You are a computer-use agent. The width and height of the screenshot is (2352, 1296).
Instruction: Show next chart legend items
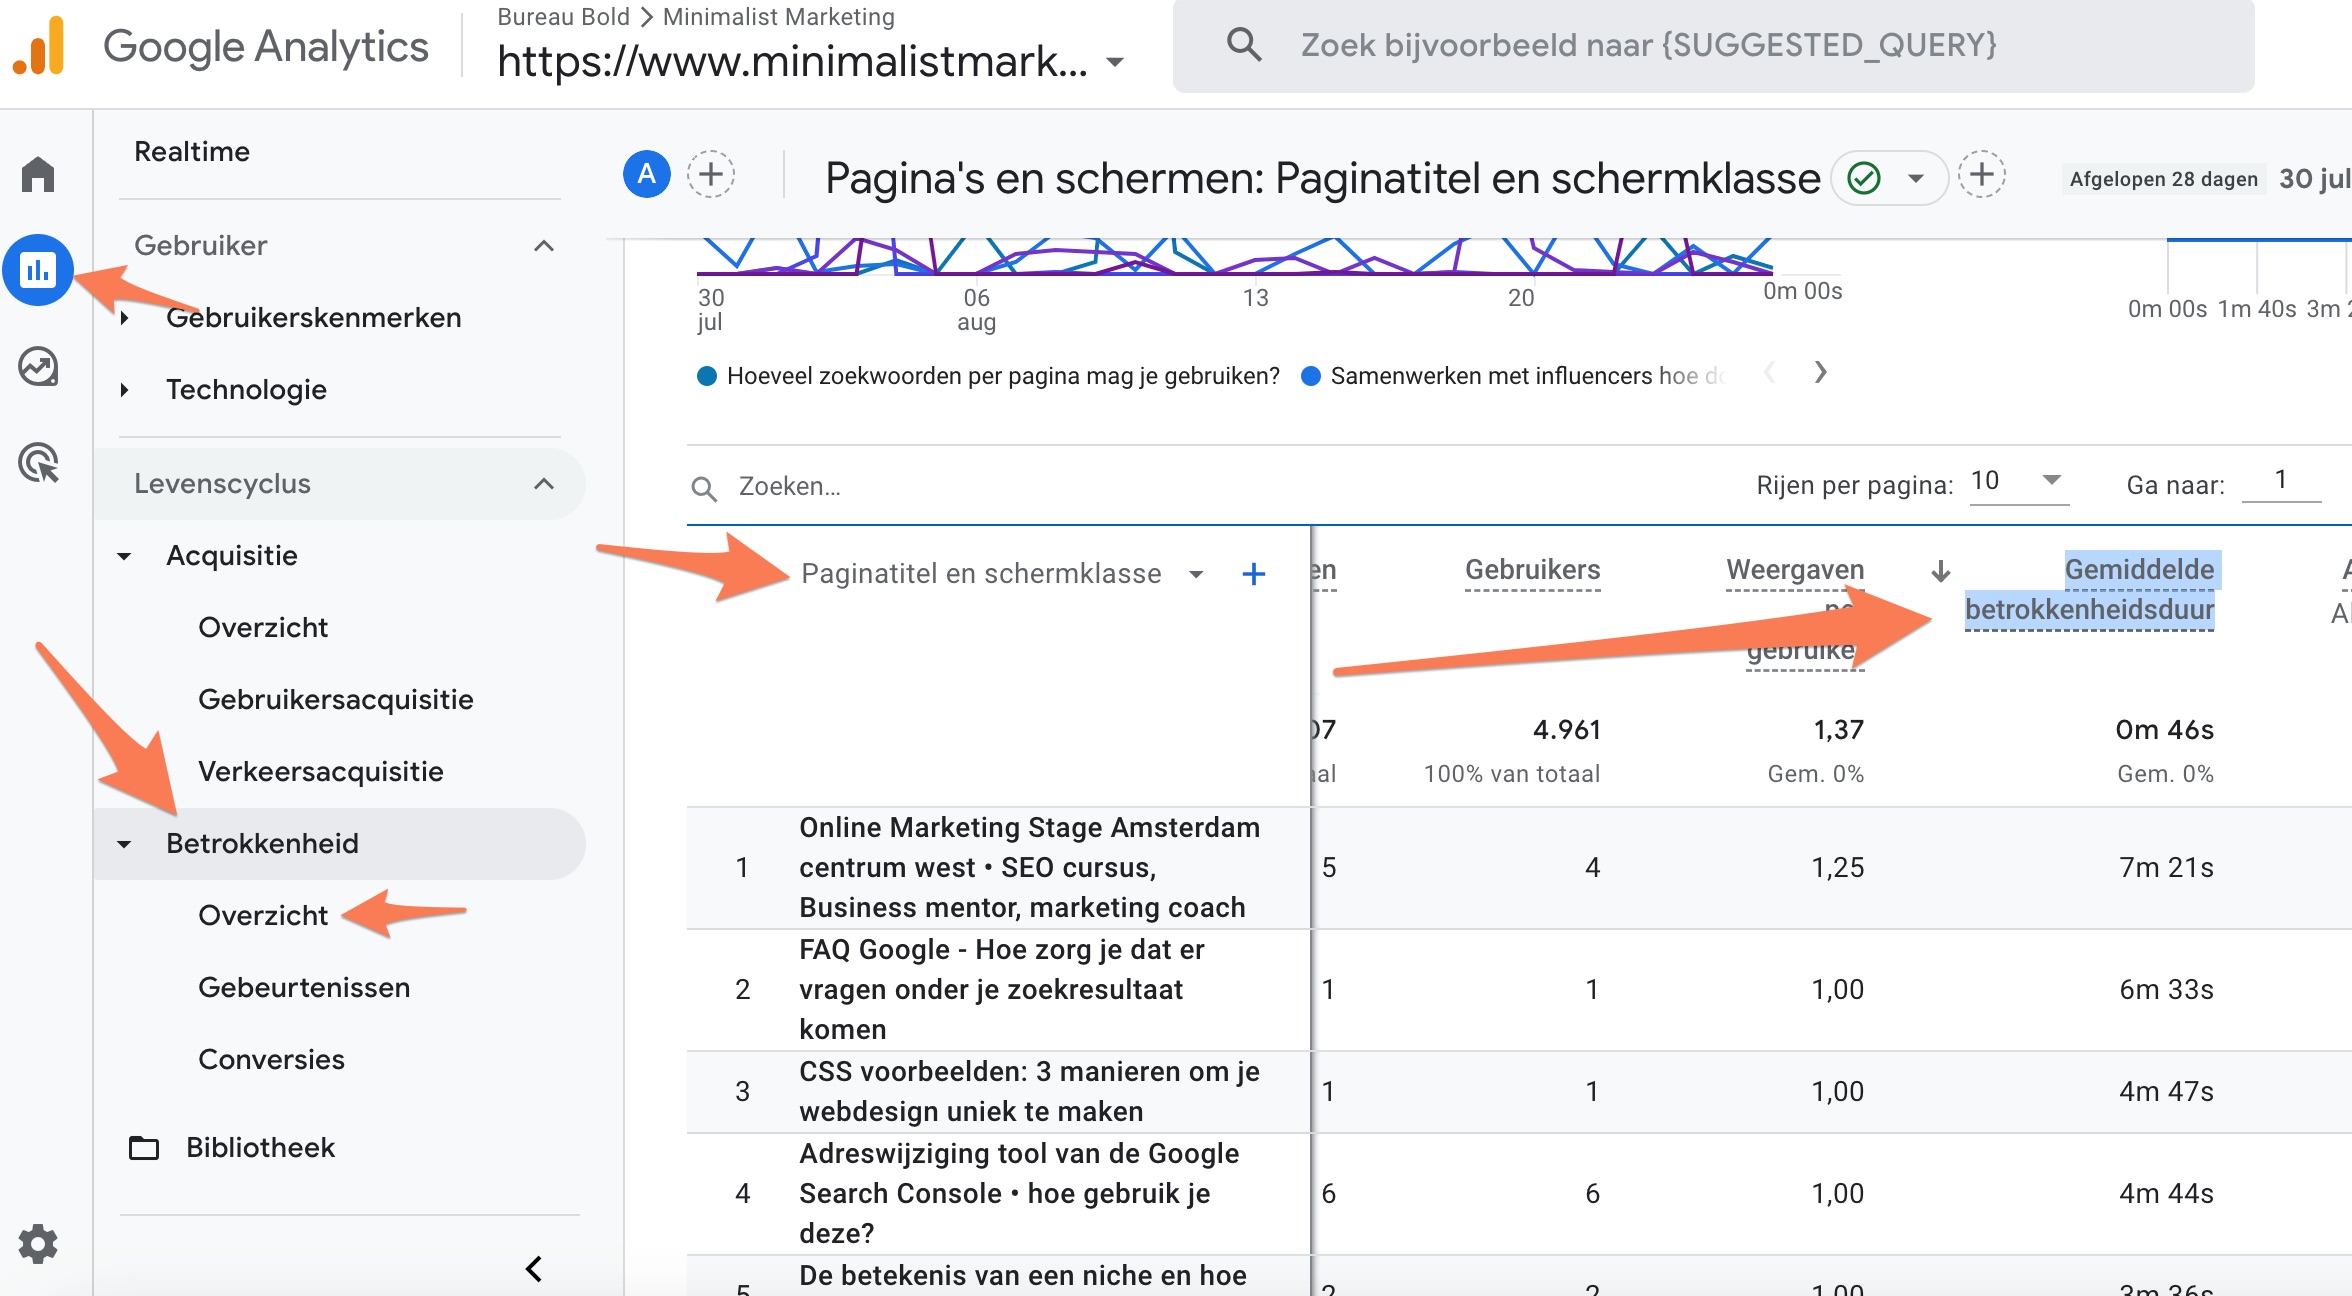pos(1820,373)
